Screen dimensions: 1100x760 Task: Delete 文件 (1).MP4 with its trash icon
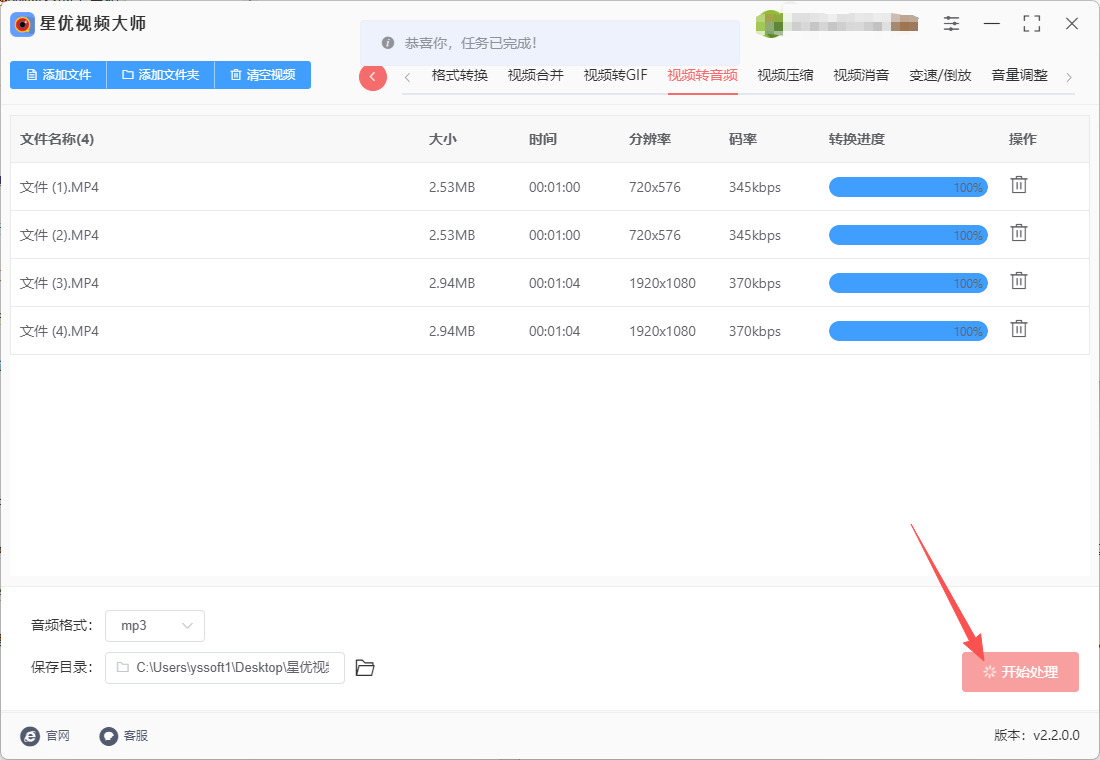click(1019, 185)
